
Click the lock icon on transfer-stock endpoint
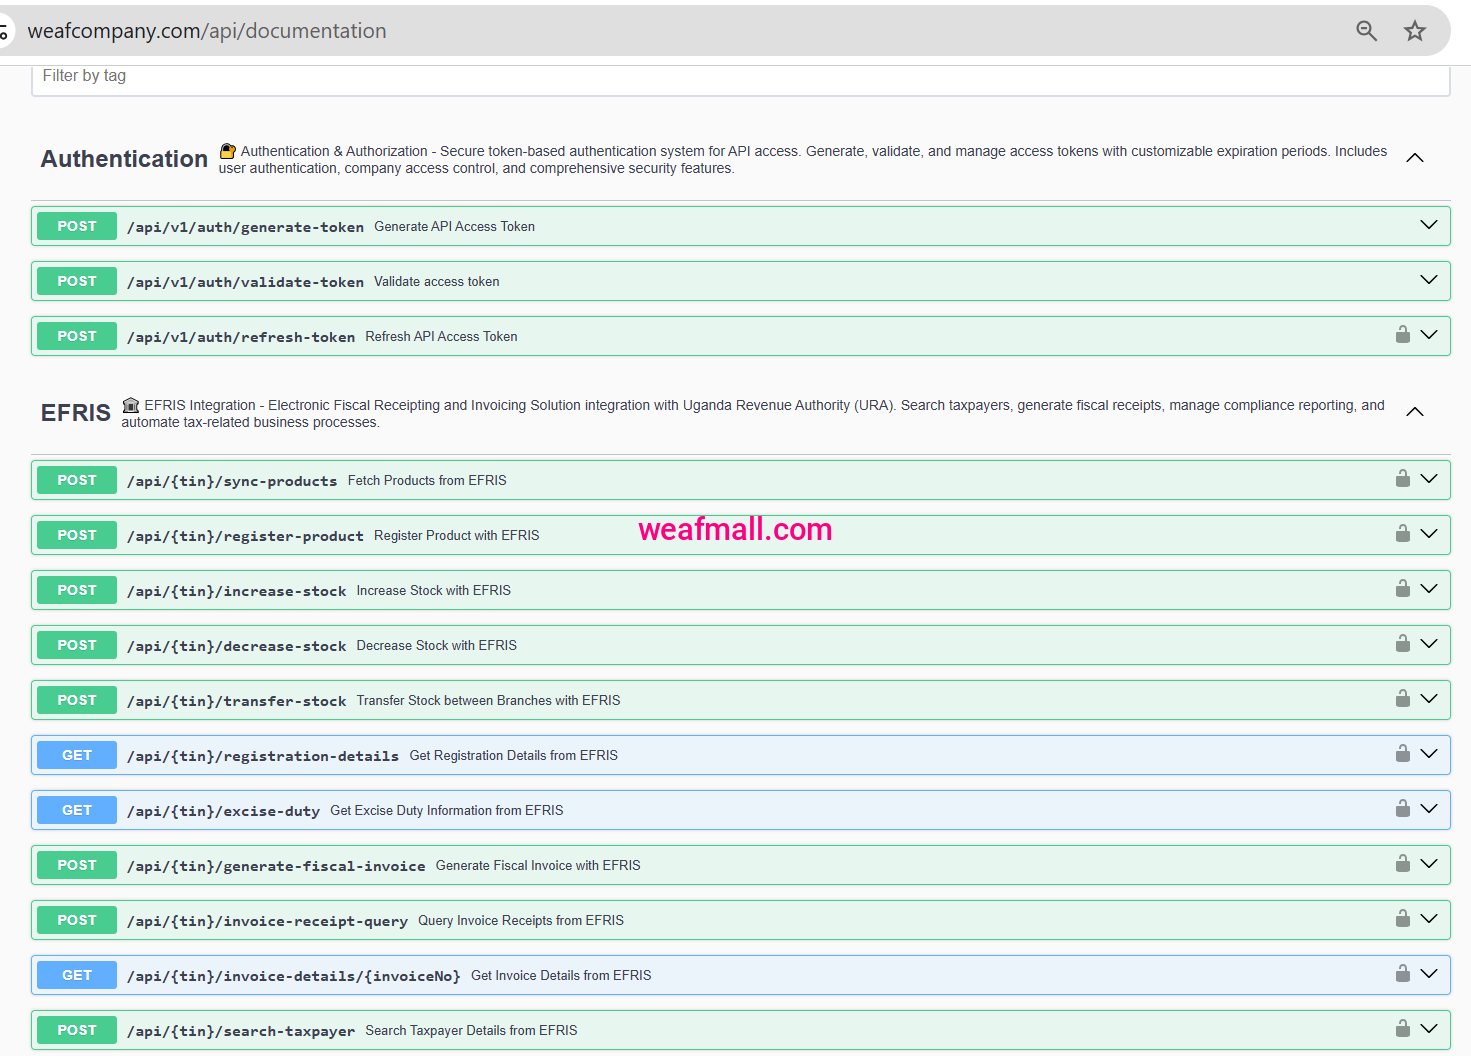(1402, 698)
